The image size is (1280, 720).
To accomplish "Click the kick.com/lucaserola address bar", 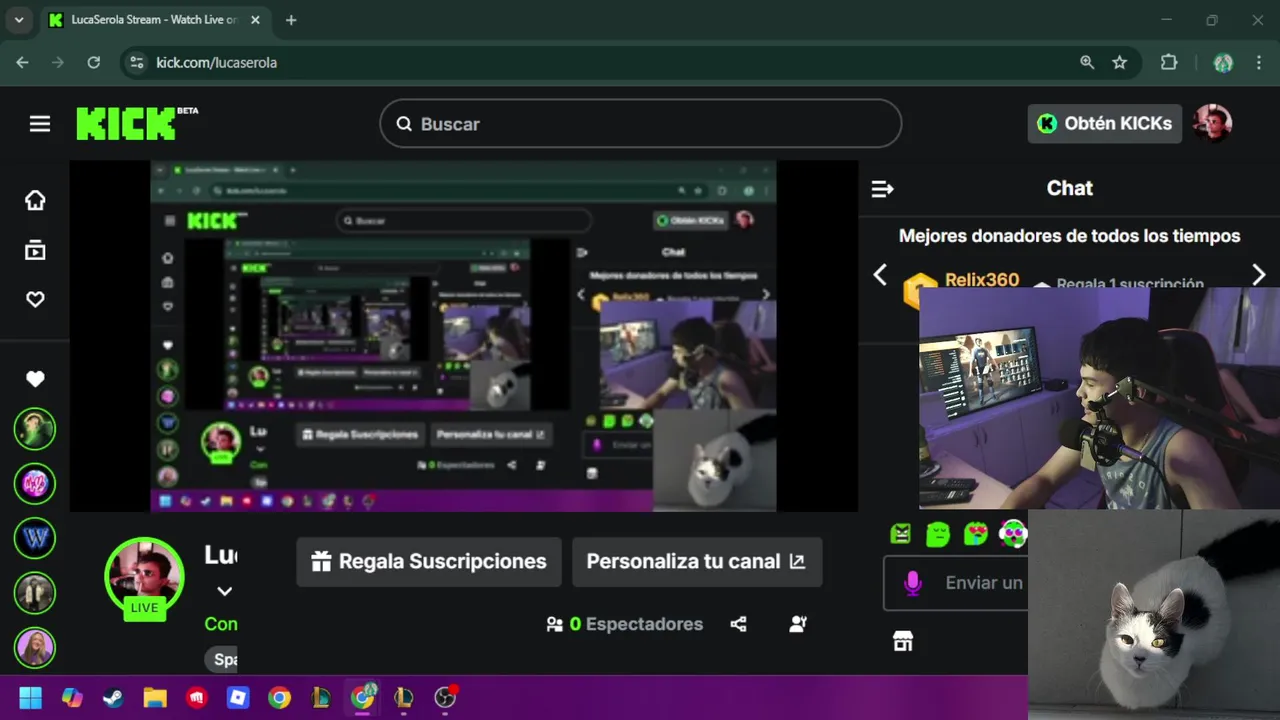I will [x=216, y=62].
